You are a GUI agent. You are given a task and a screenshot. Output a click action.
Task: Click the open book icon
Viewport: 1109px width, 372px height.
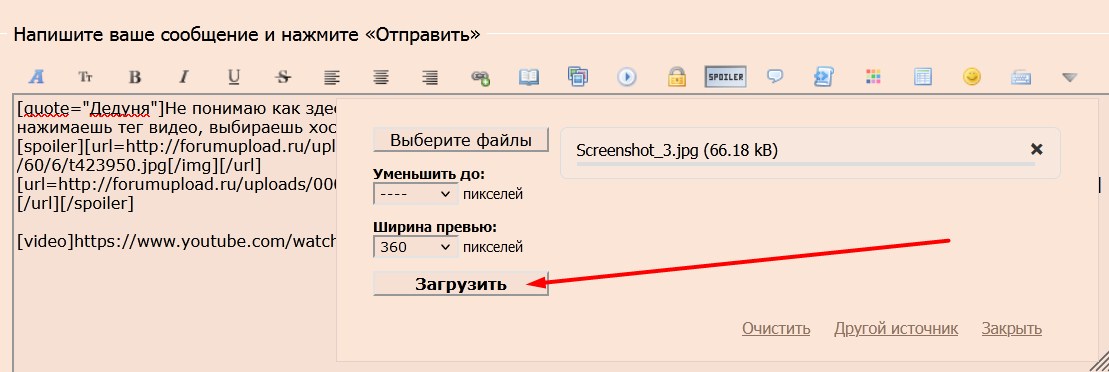pyautogui.click(x=529, y=76)
